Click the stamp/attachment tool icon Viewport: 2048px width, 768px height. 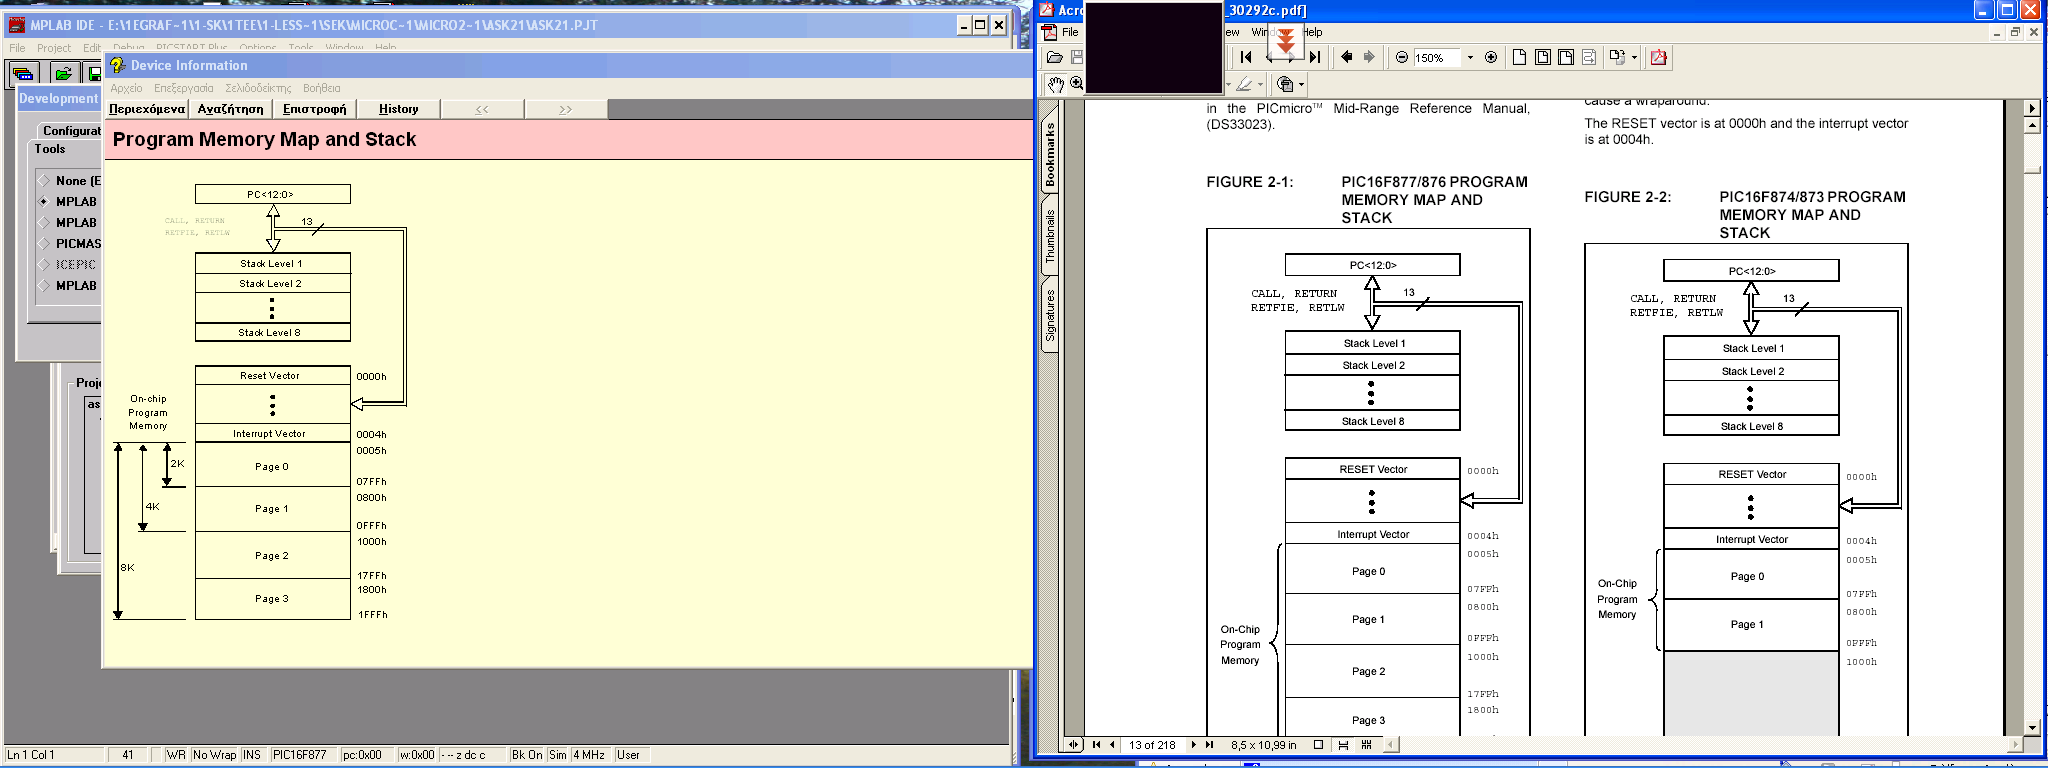[x=1286, y=84]
